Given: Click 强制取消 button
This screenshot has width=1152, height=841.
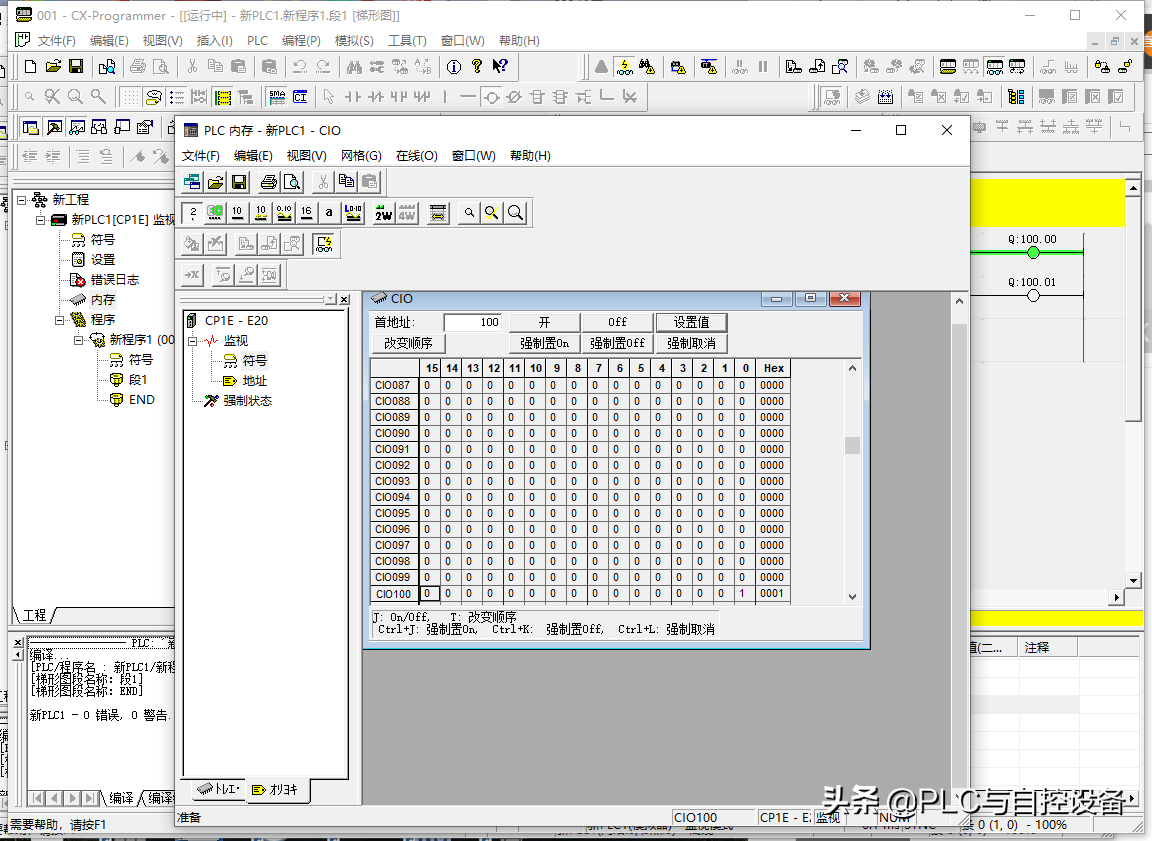Looking at the screenshot, I should 691,343.
